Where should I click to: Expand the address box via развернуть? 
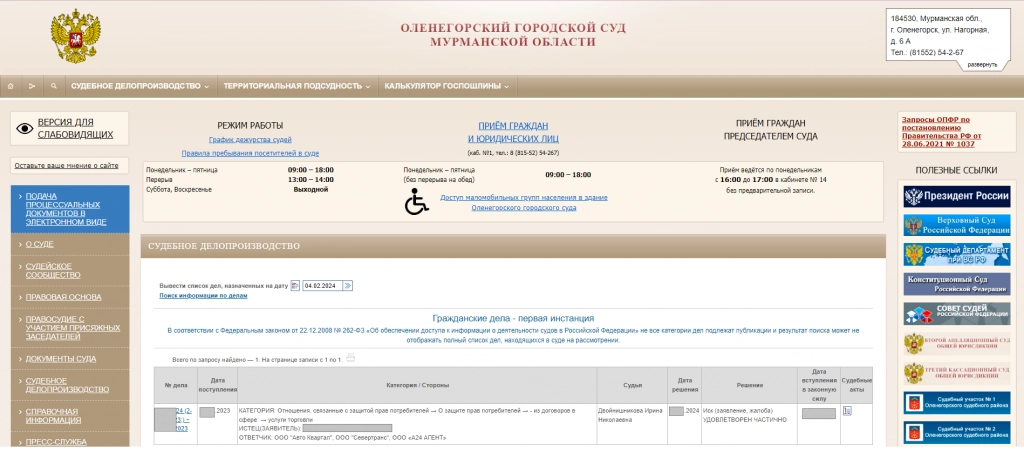click(982, 65)
